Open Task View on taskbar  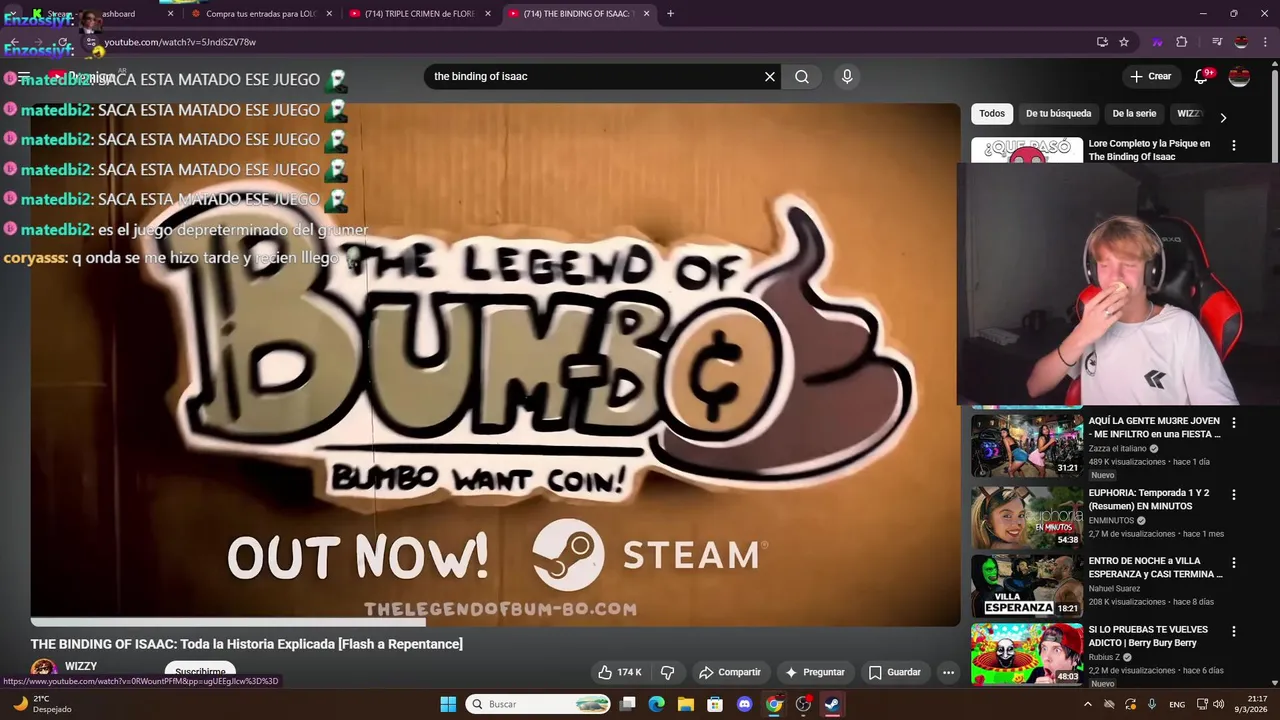coord(628,704)
